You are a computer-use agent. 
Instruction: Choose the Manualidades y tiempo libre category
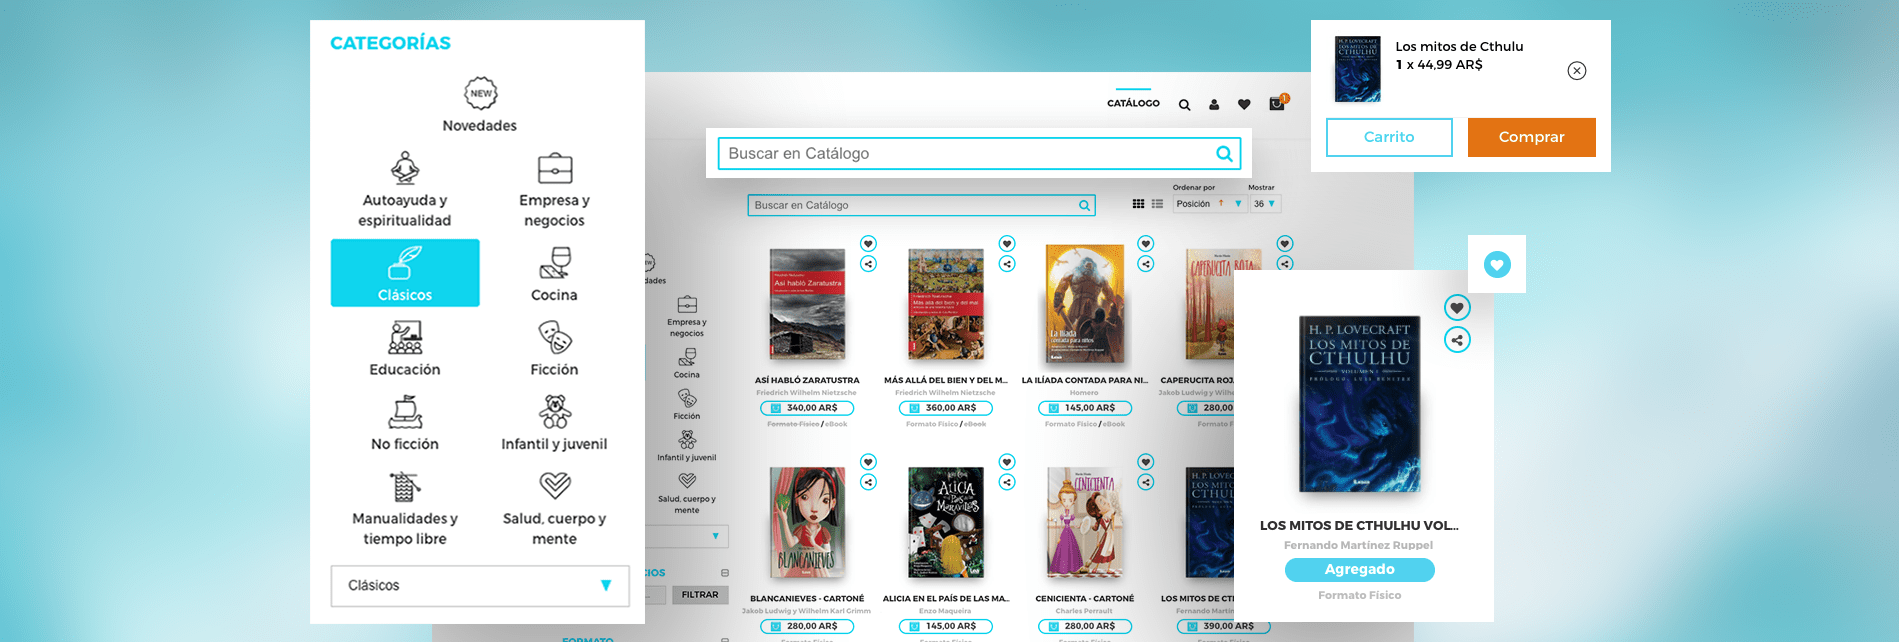405,508
